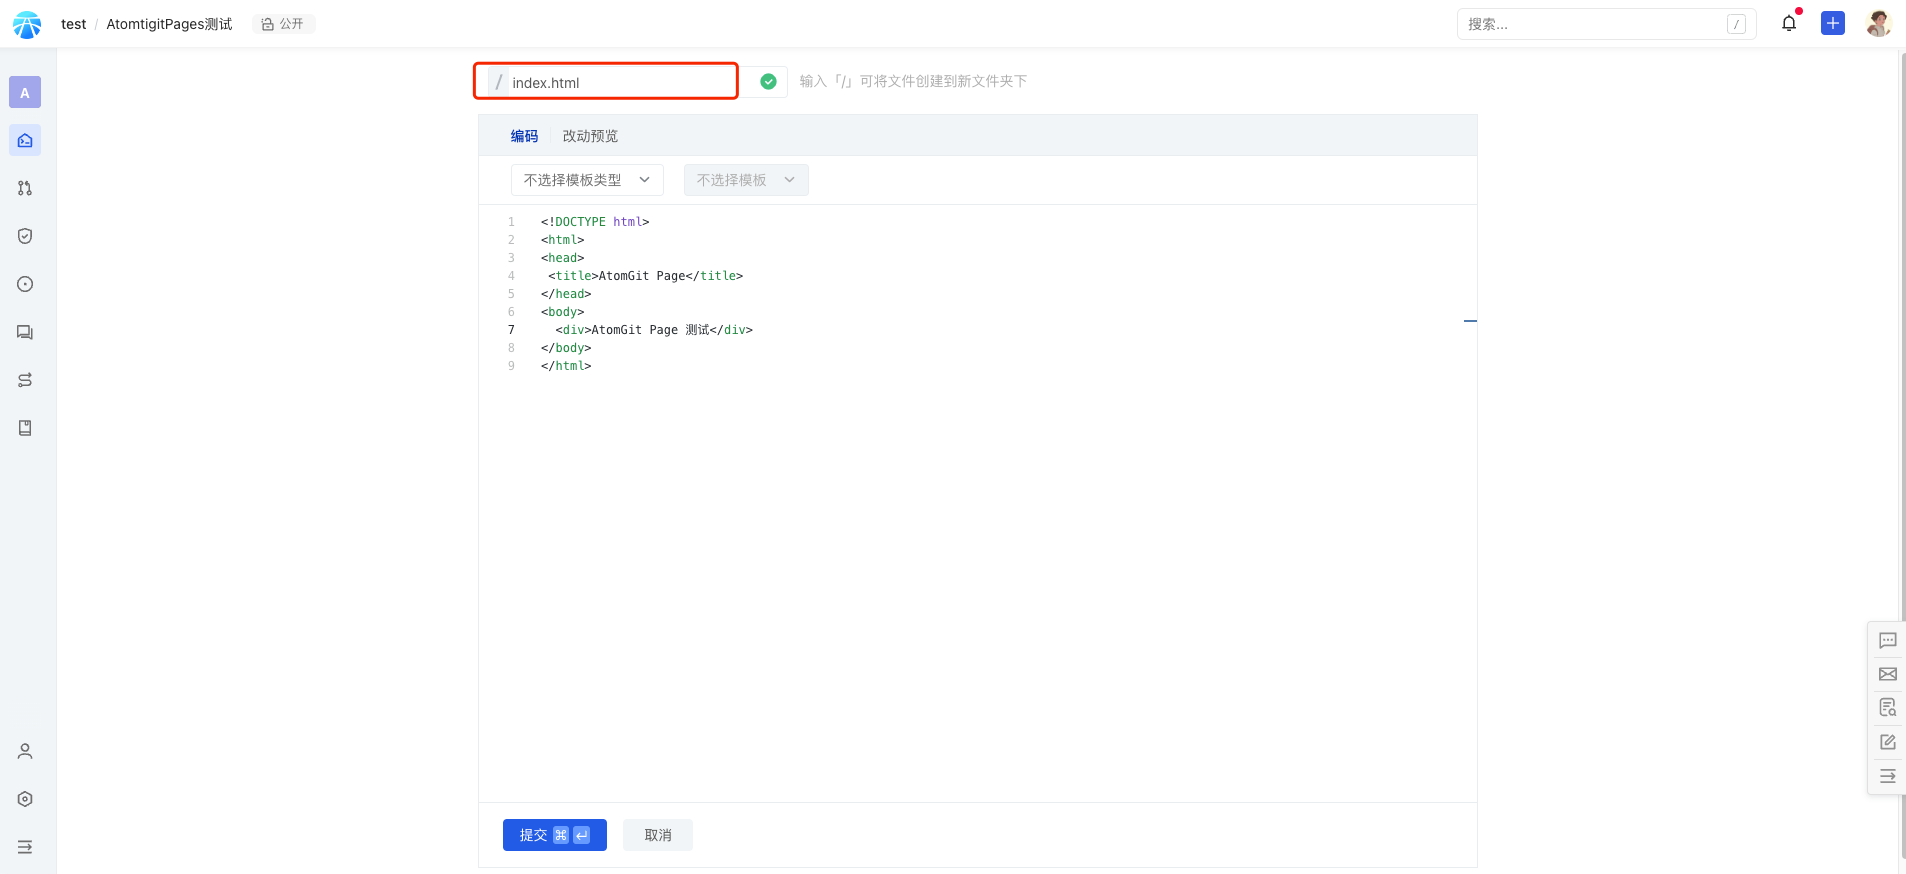Open the edit feedback floating widget icon
The image size is (1906, 874).
click(1888, 742)
